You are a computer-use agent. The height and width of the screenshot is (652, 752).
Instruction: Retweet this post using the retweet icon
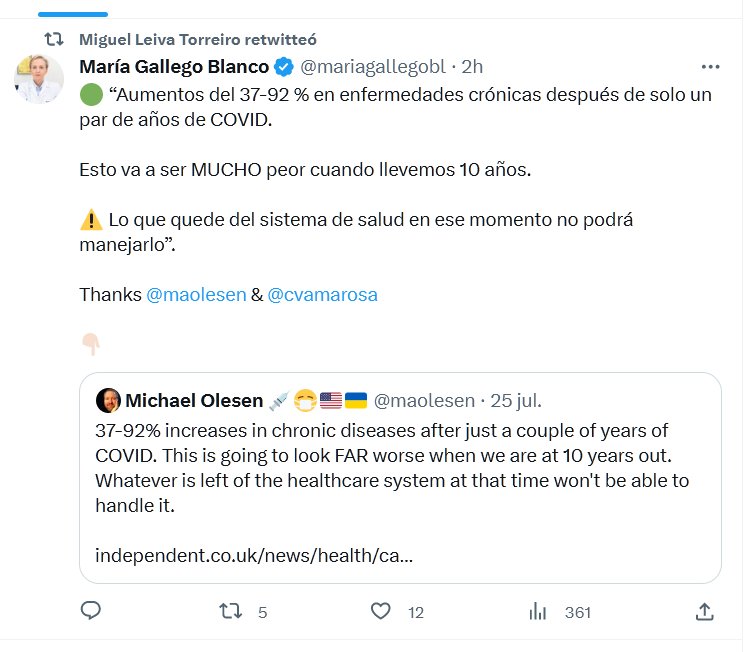[229, 611]
